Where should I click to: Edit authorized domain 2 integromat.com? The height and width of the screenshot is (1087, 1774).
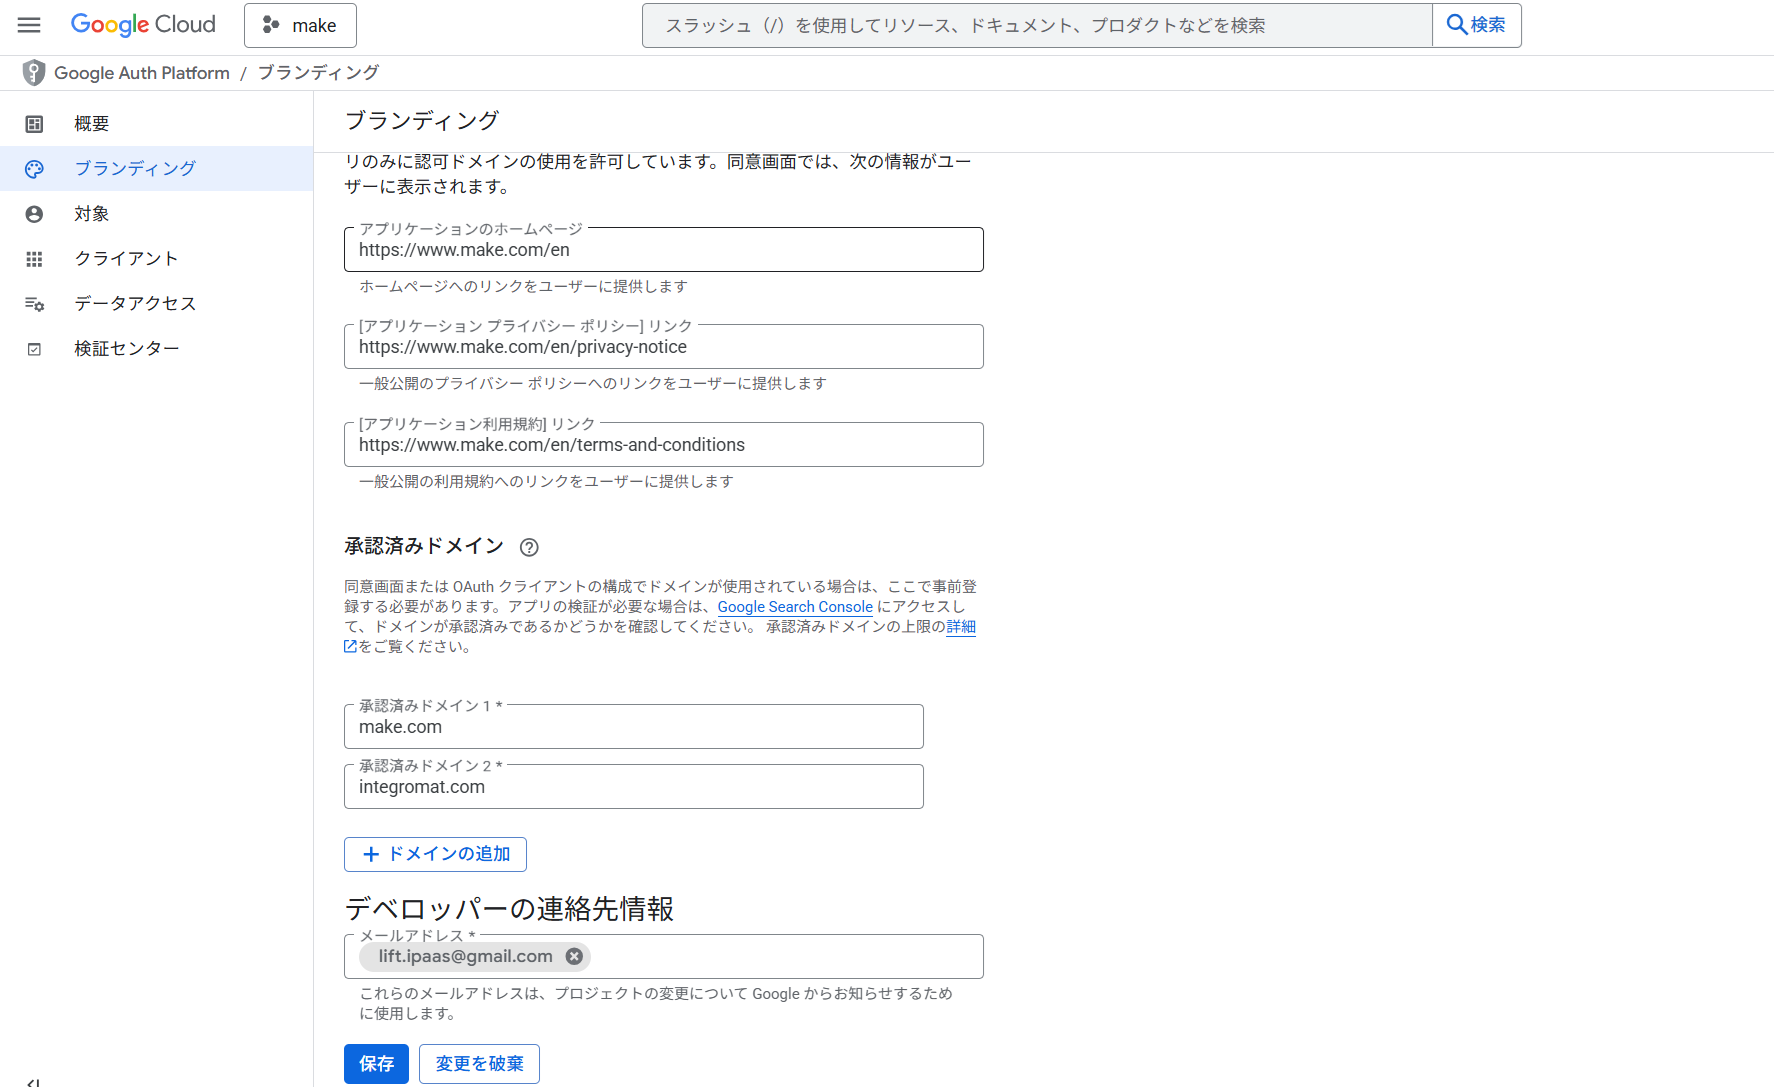pos(633,787)
